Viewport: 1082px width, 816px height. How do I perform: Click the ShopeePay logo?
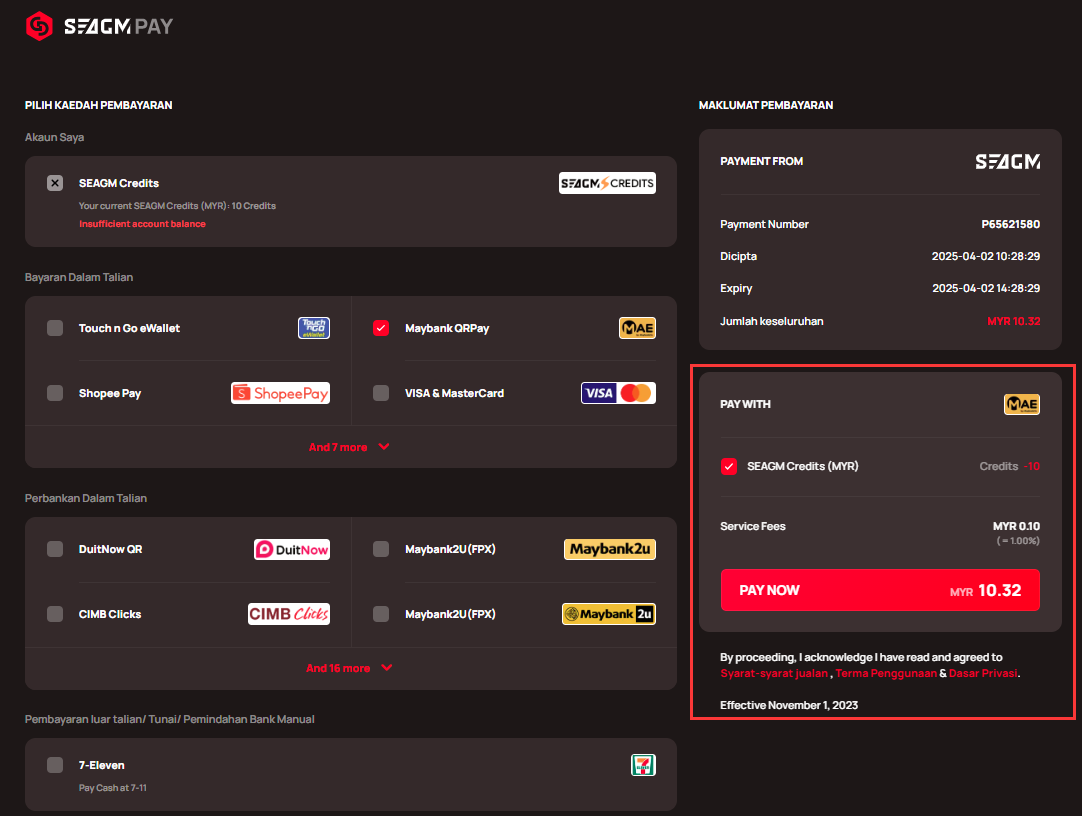tap(280, 392)
